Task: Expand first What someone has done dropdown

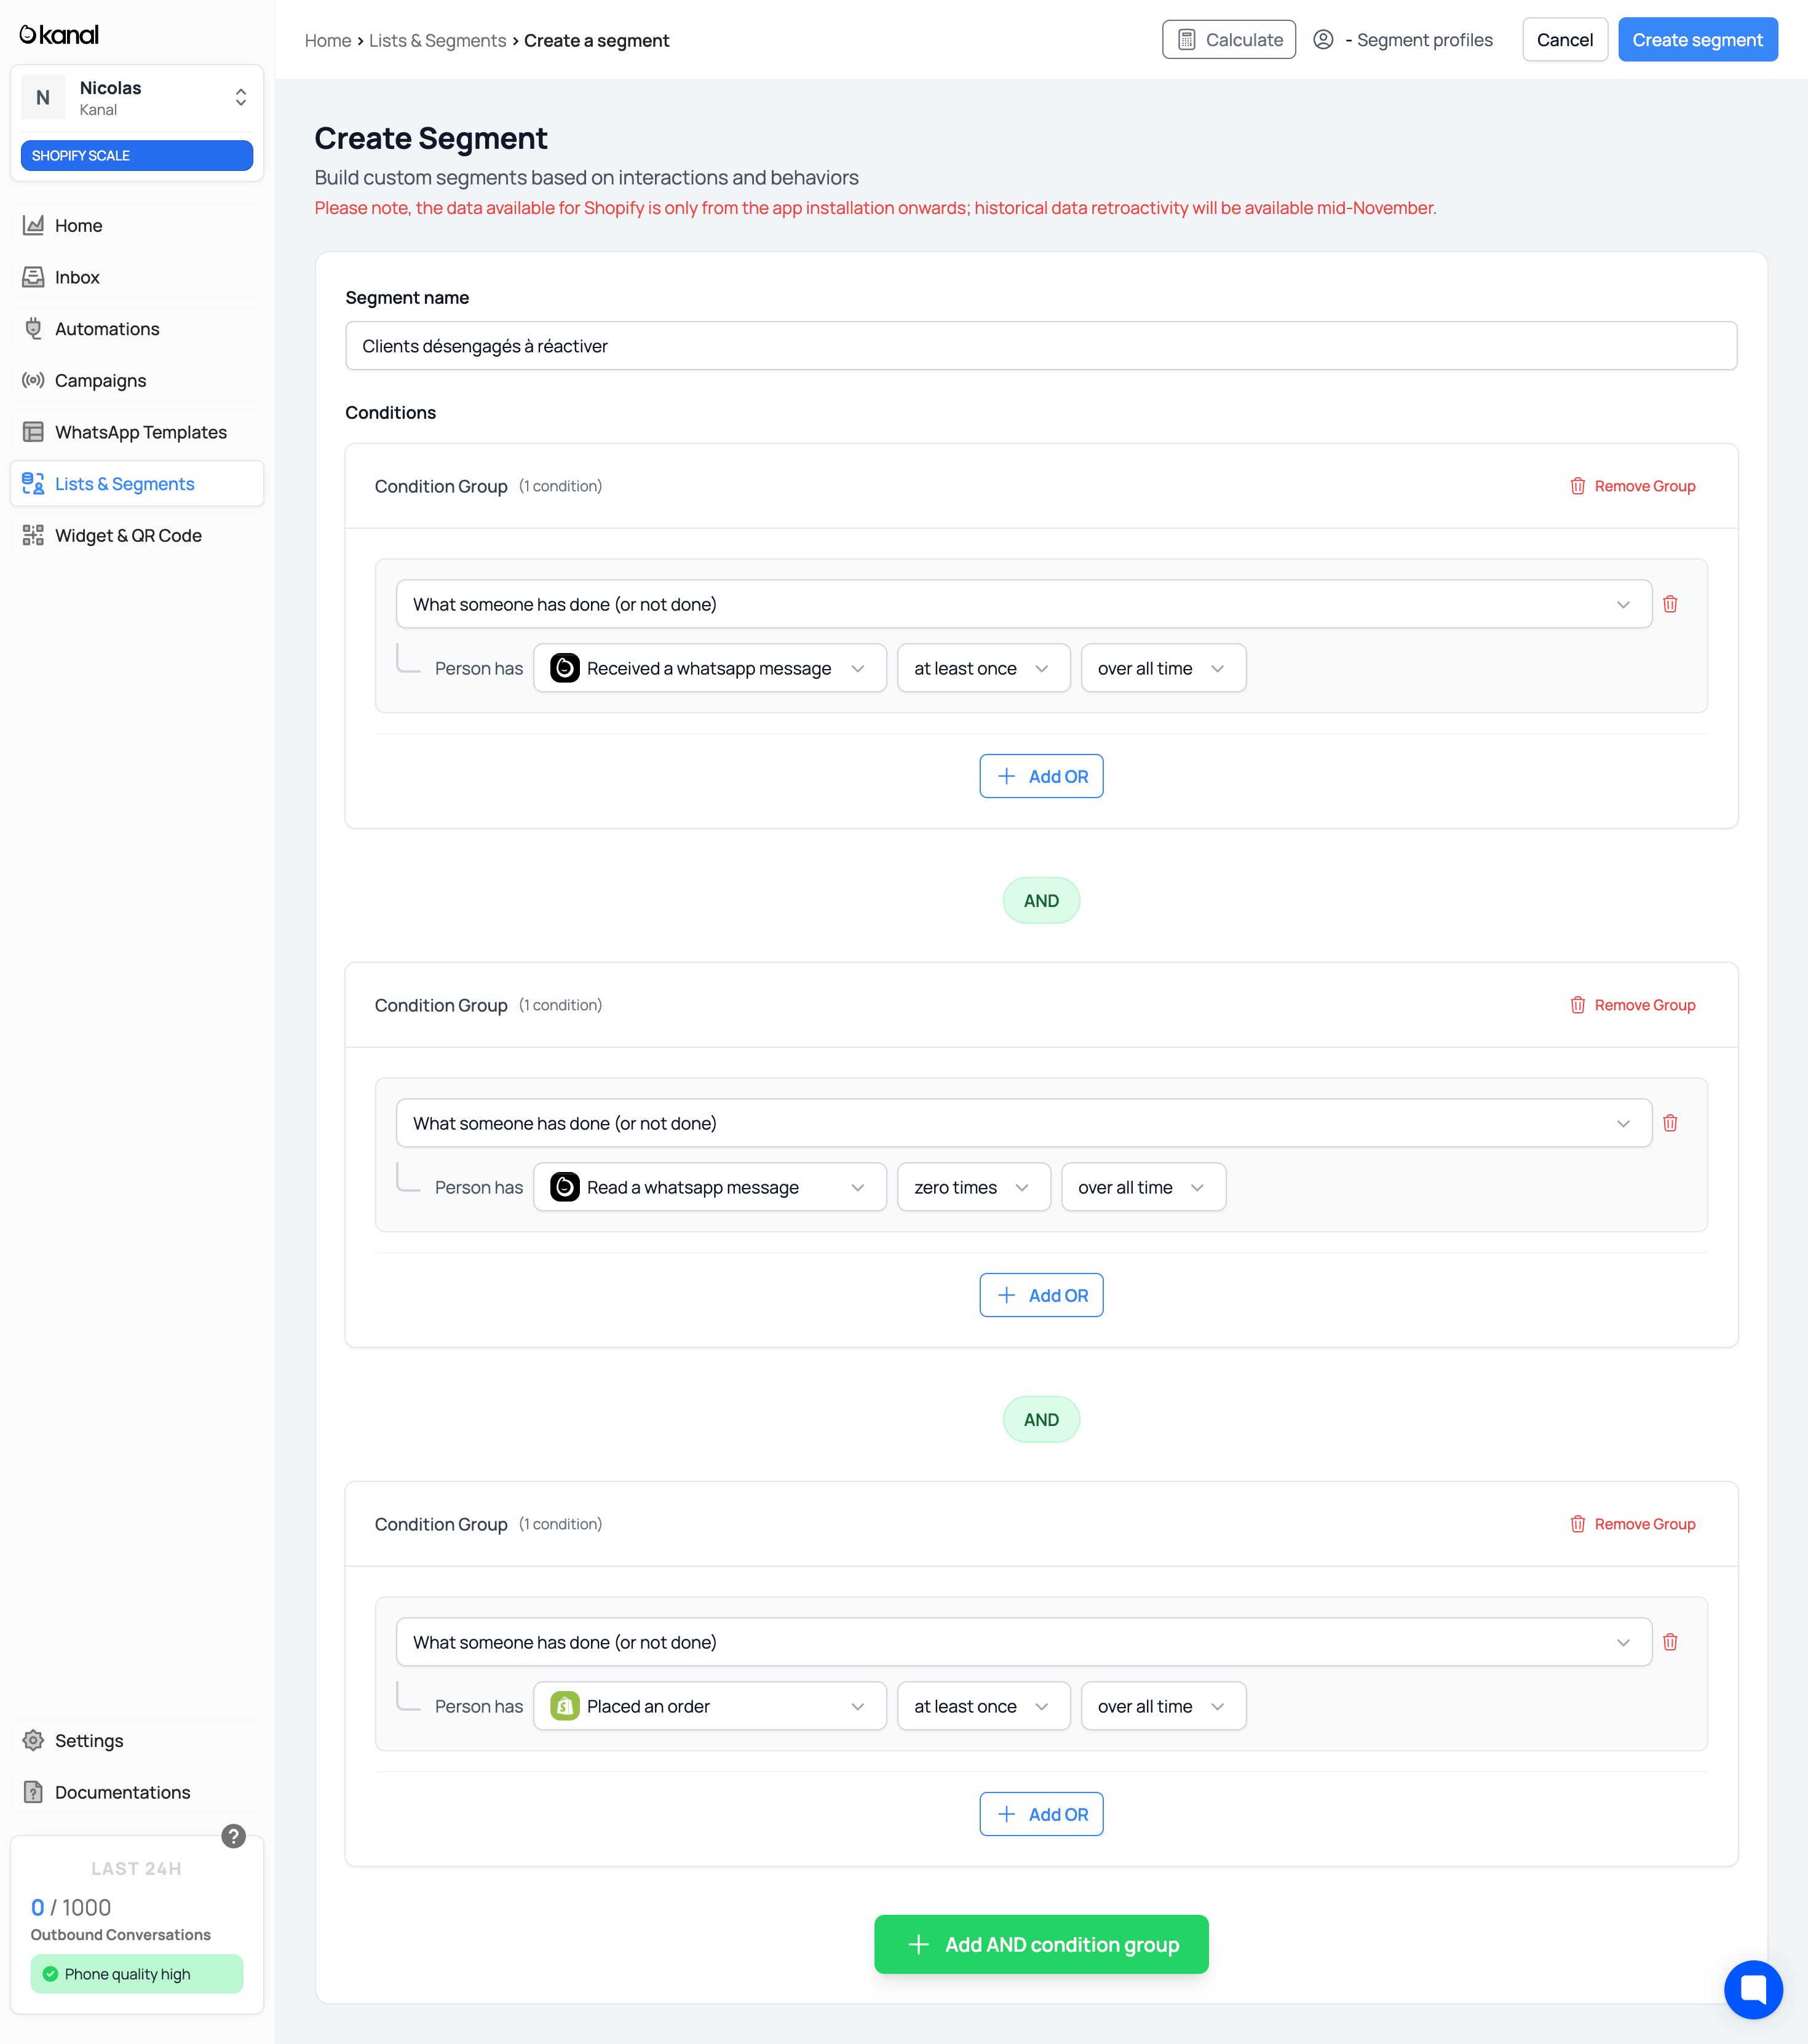Action: coord(1023,604)
